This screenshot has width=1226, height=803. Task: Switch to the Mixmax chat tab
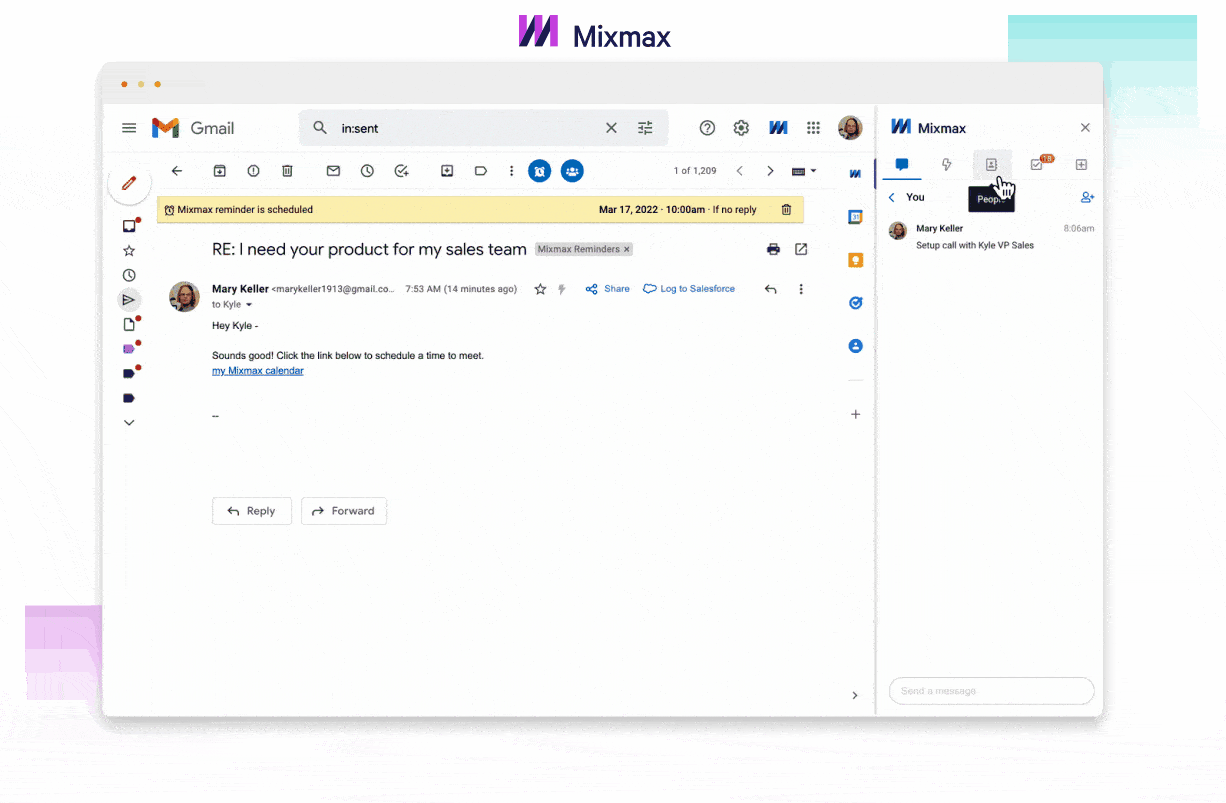tap(902, 165)
